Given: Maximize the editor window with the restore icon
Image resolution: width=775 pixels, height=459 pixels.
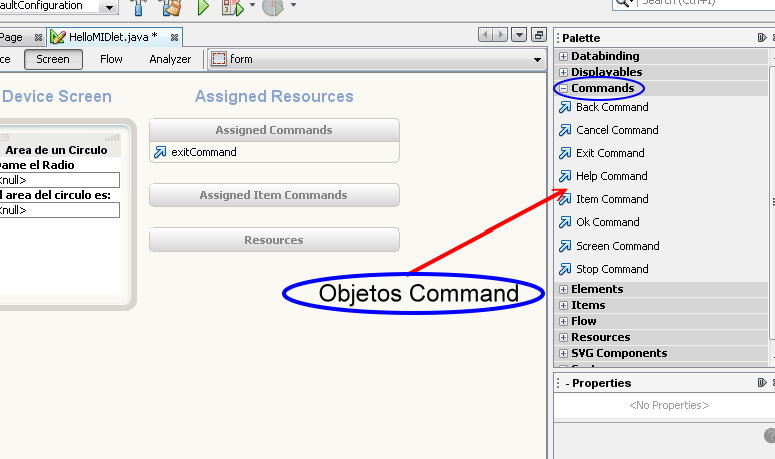Looking at the screenshot, I should coord(539,35).
